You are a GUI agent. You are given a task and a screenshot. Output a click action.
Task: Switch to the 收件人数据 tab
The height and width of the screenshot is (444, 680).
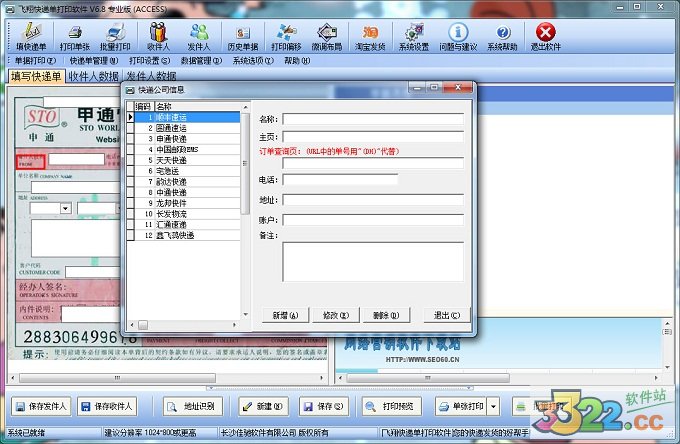[x=93, y=76]
